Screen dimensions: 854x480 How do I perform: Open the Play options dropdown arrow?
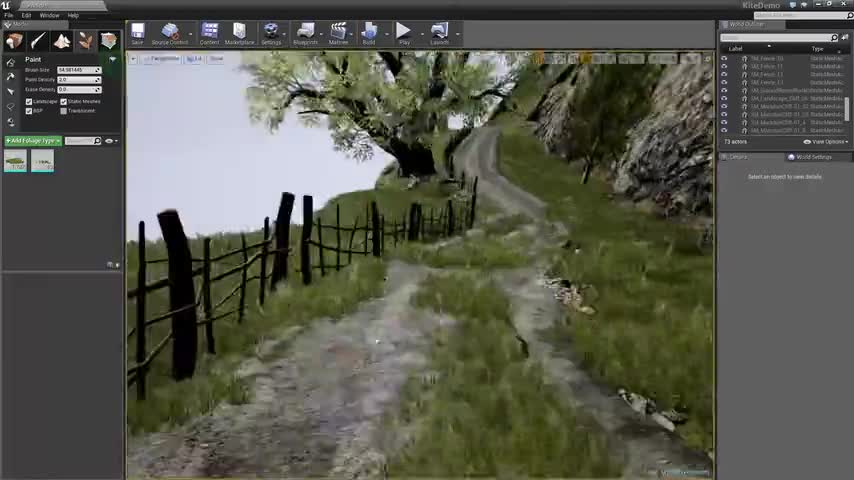422,34
